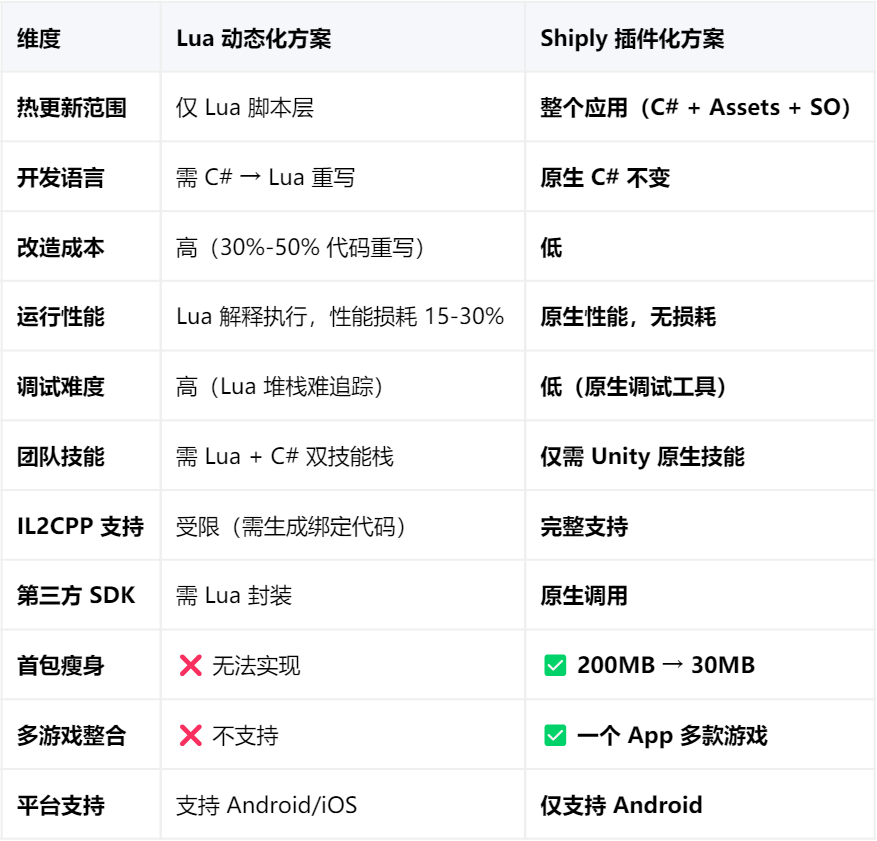This screenshot has height=841, width=877.
Task: Click the red cross beside 无法实现
Action: [x=191, y=665]
